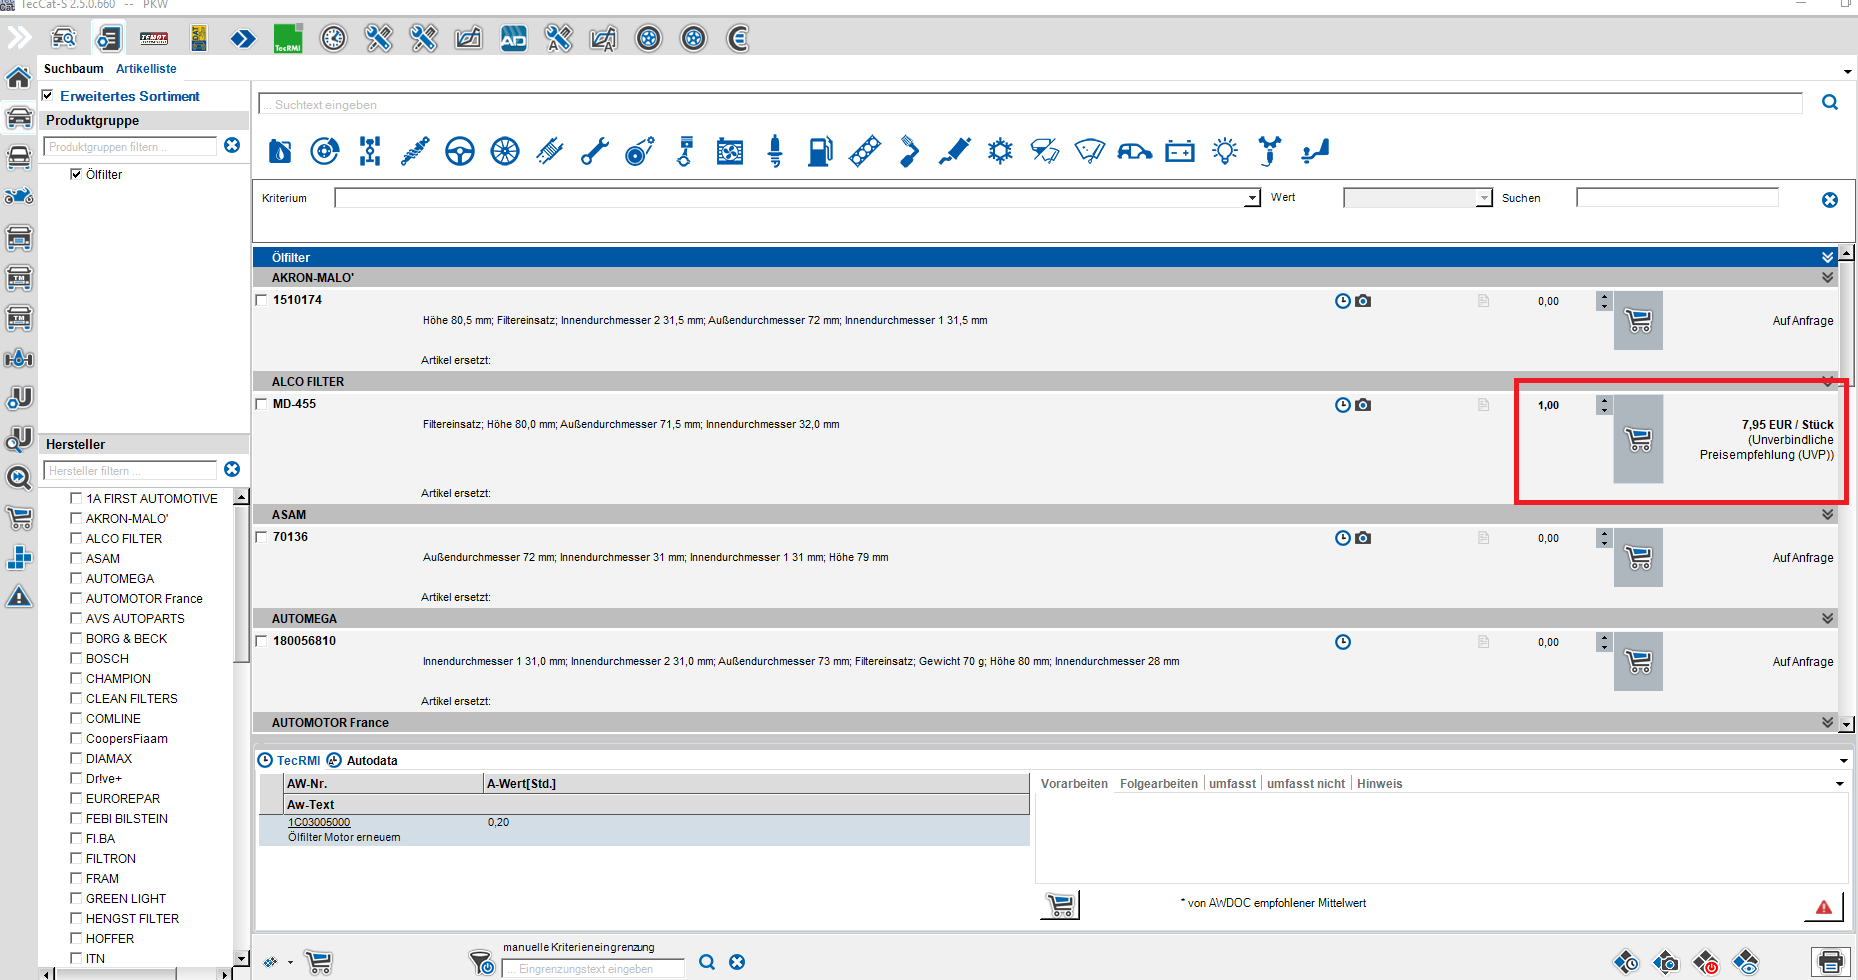This screenshot has height=980, width=1858.
Task: Select the Autodata source tab
Action: [x=362, y=761]
